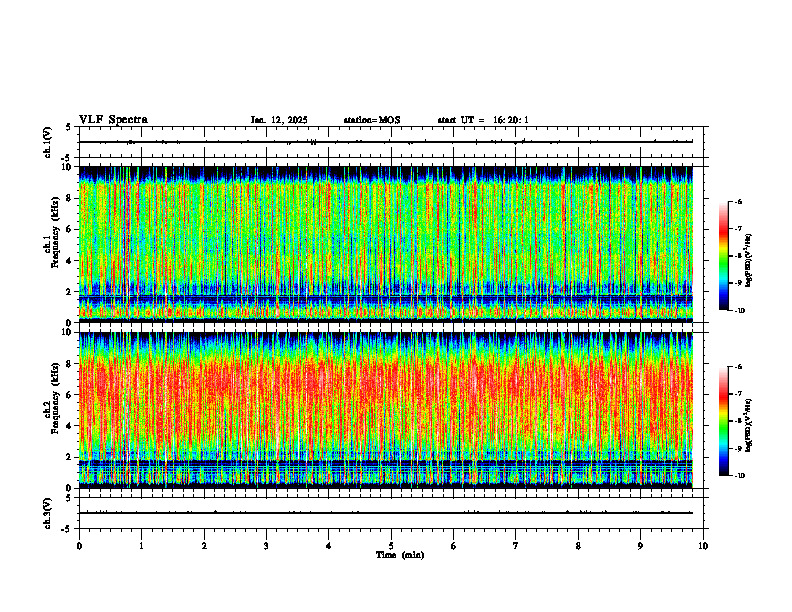Click the ch.1 frequency tick "4"
Viewport: 792px width, 612px height.
[70, 261]
